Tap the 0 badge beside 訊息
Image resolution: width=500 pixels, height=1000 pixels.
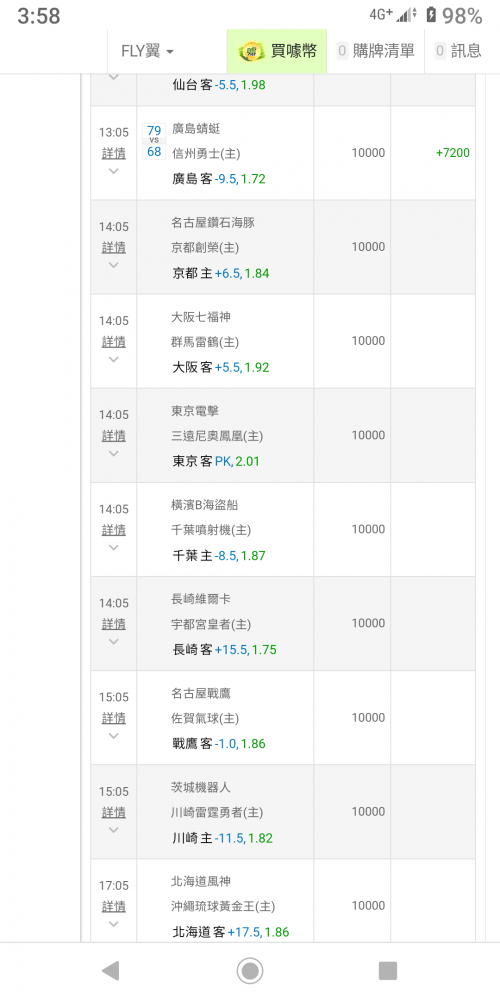click(x=440, y=51)
